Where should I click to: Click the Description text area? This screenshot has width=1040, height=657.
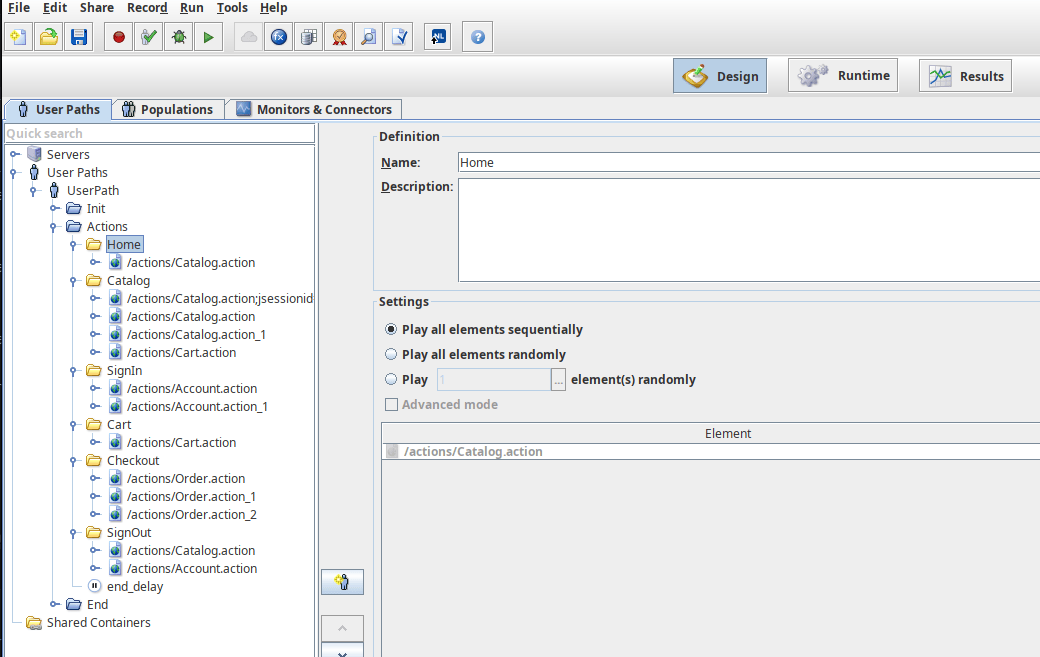click(749, 230)
